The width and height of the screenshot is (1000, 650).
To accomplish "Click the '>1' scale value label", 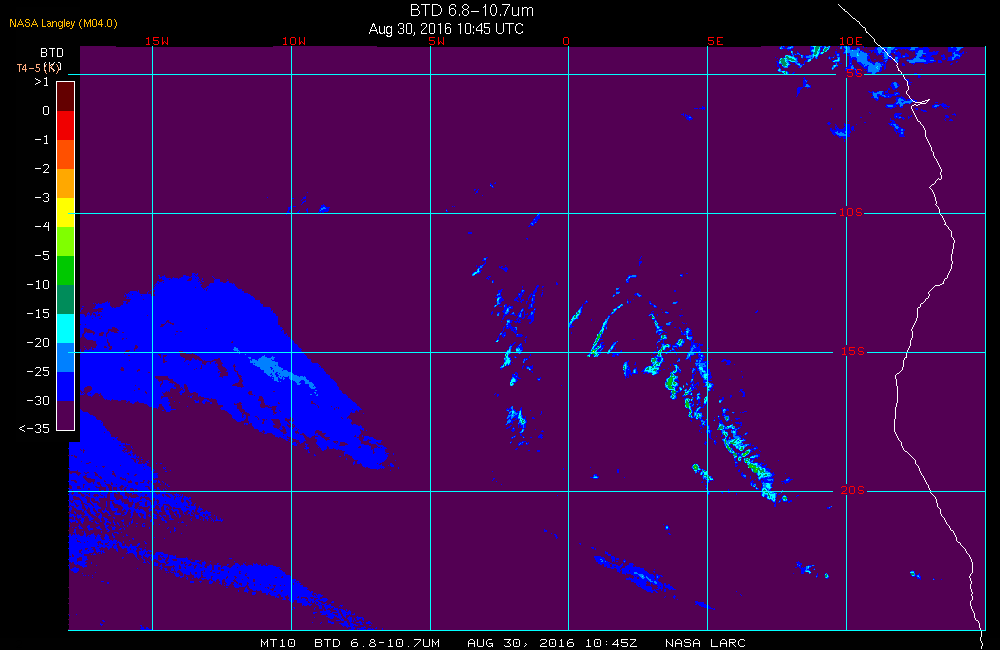I will [41, 82].
